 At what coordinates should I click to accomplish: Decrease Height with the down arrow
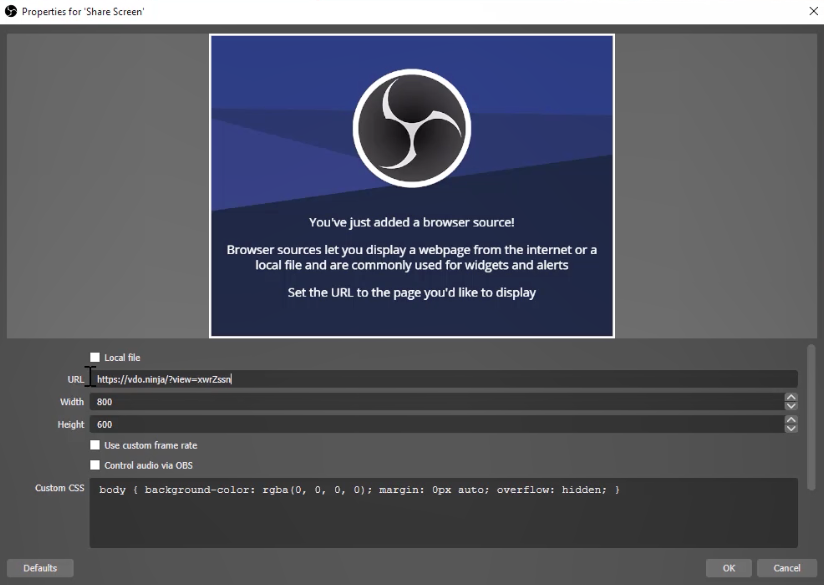(791, 428)
